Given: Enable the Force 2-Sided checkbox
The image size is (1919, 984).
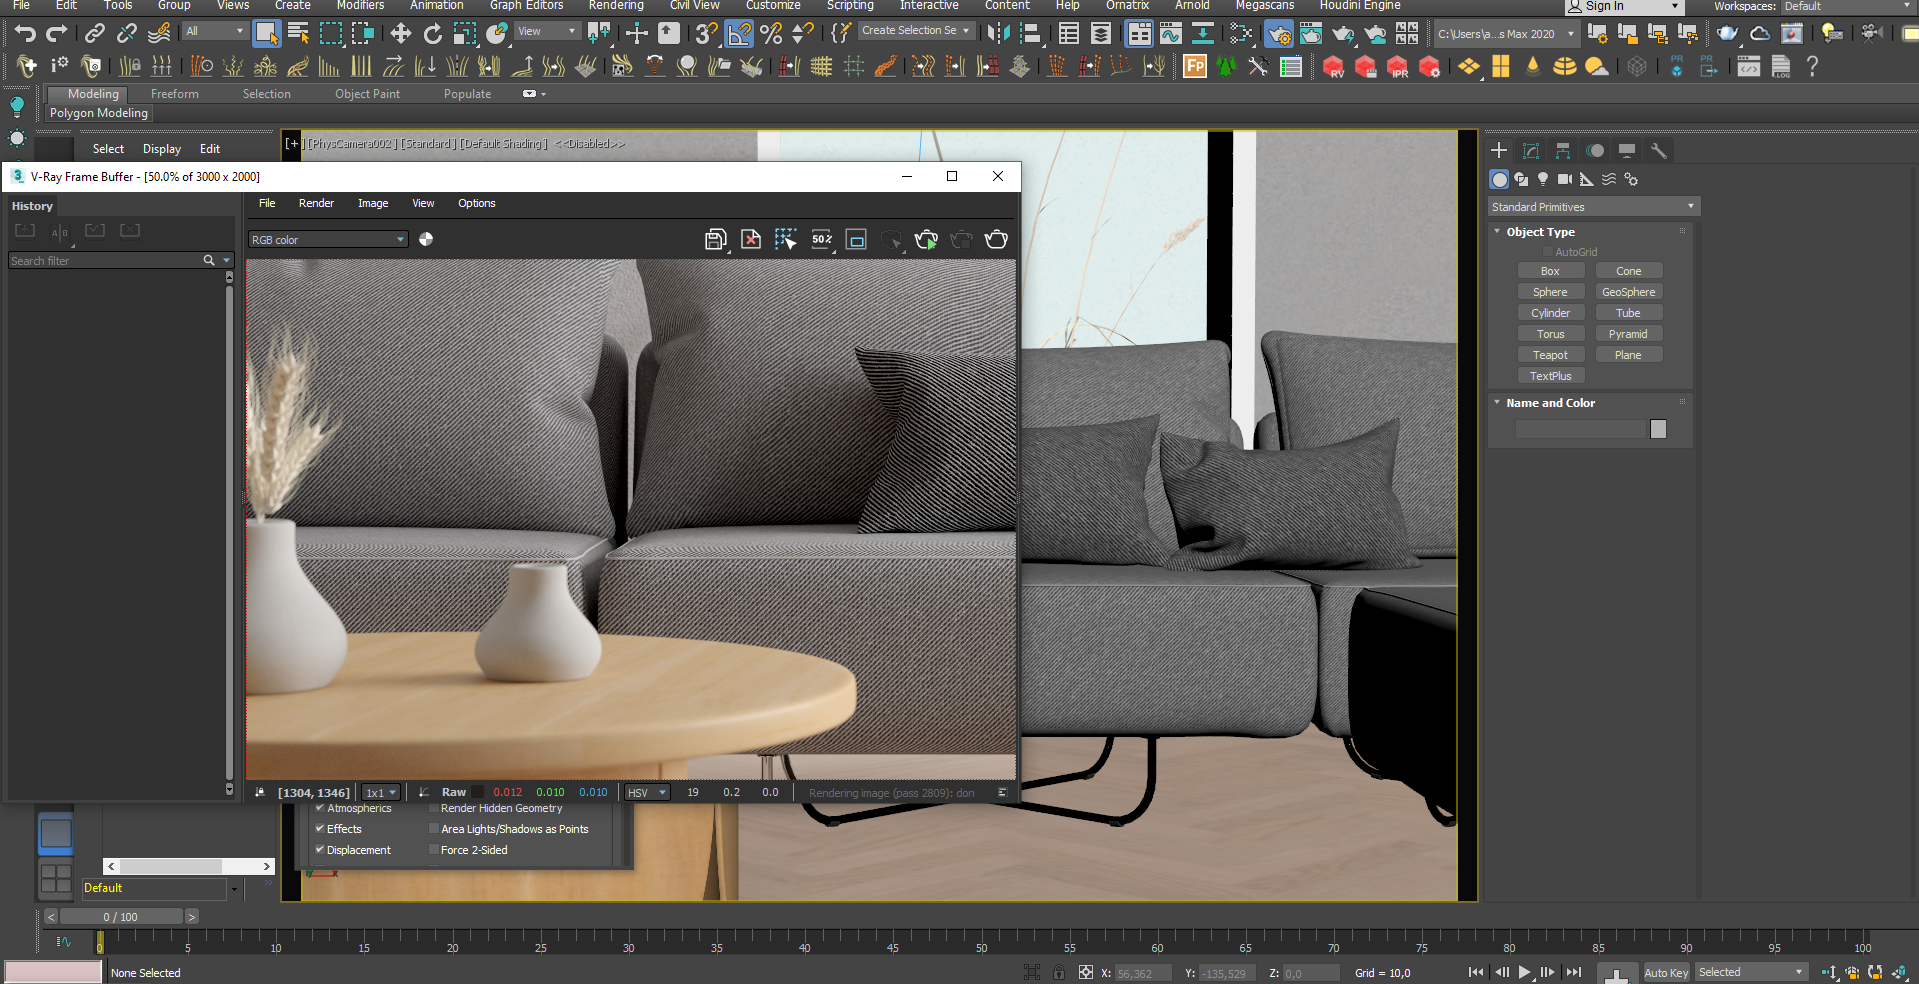Looking at the screenshot, I should click(x=434, y=850).
